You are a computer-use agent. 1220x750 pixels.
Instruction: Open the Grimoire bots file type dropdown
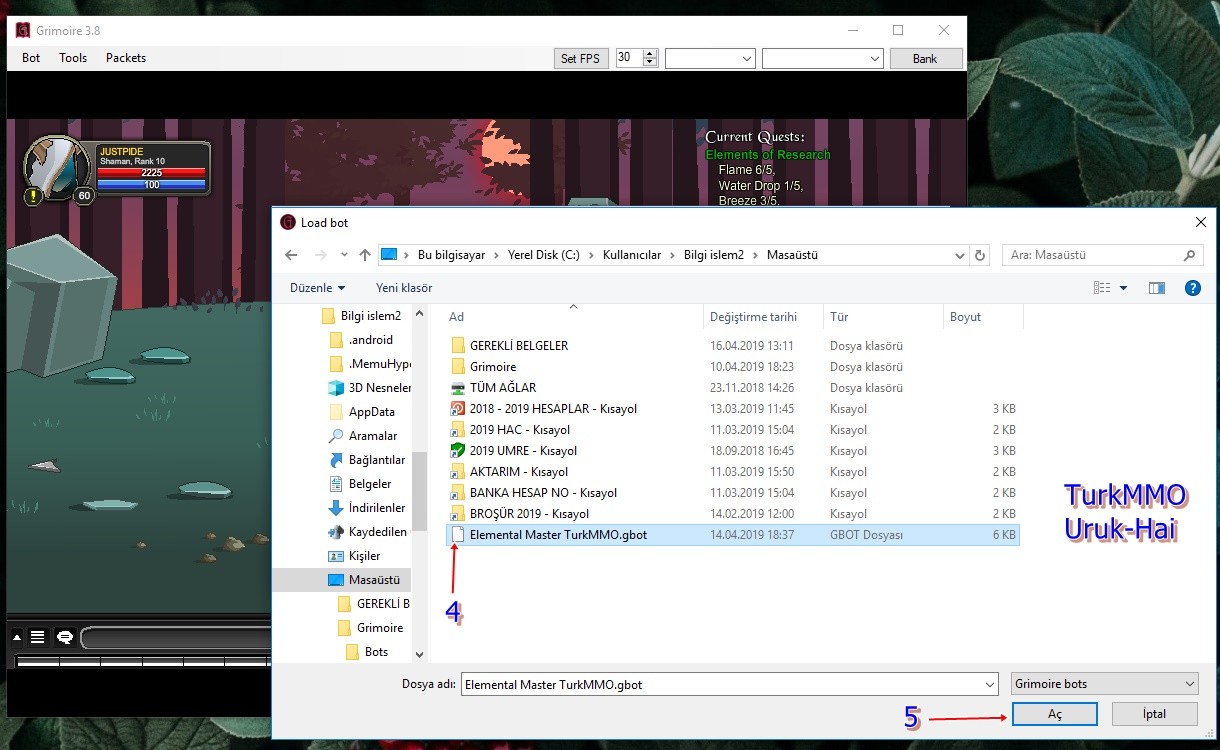pyautogui.click(x=1105, y=685)
